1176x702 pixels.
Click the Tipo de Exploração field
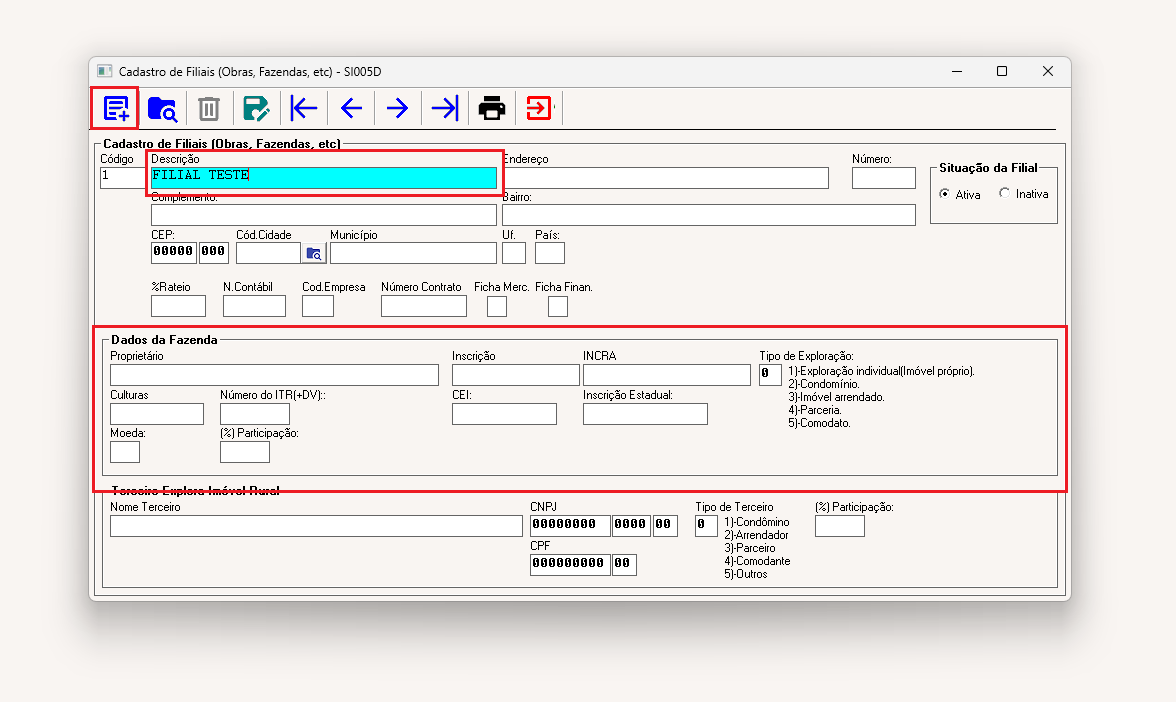pos(770,375)
